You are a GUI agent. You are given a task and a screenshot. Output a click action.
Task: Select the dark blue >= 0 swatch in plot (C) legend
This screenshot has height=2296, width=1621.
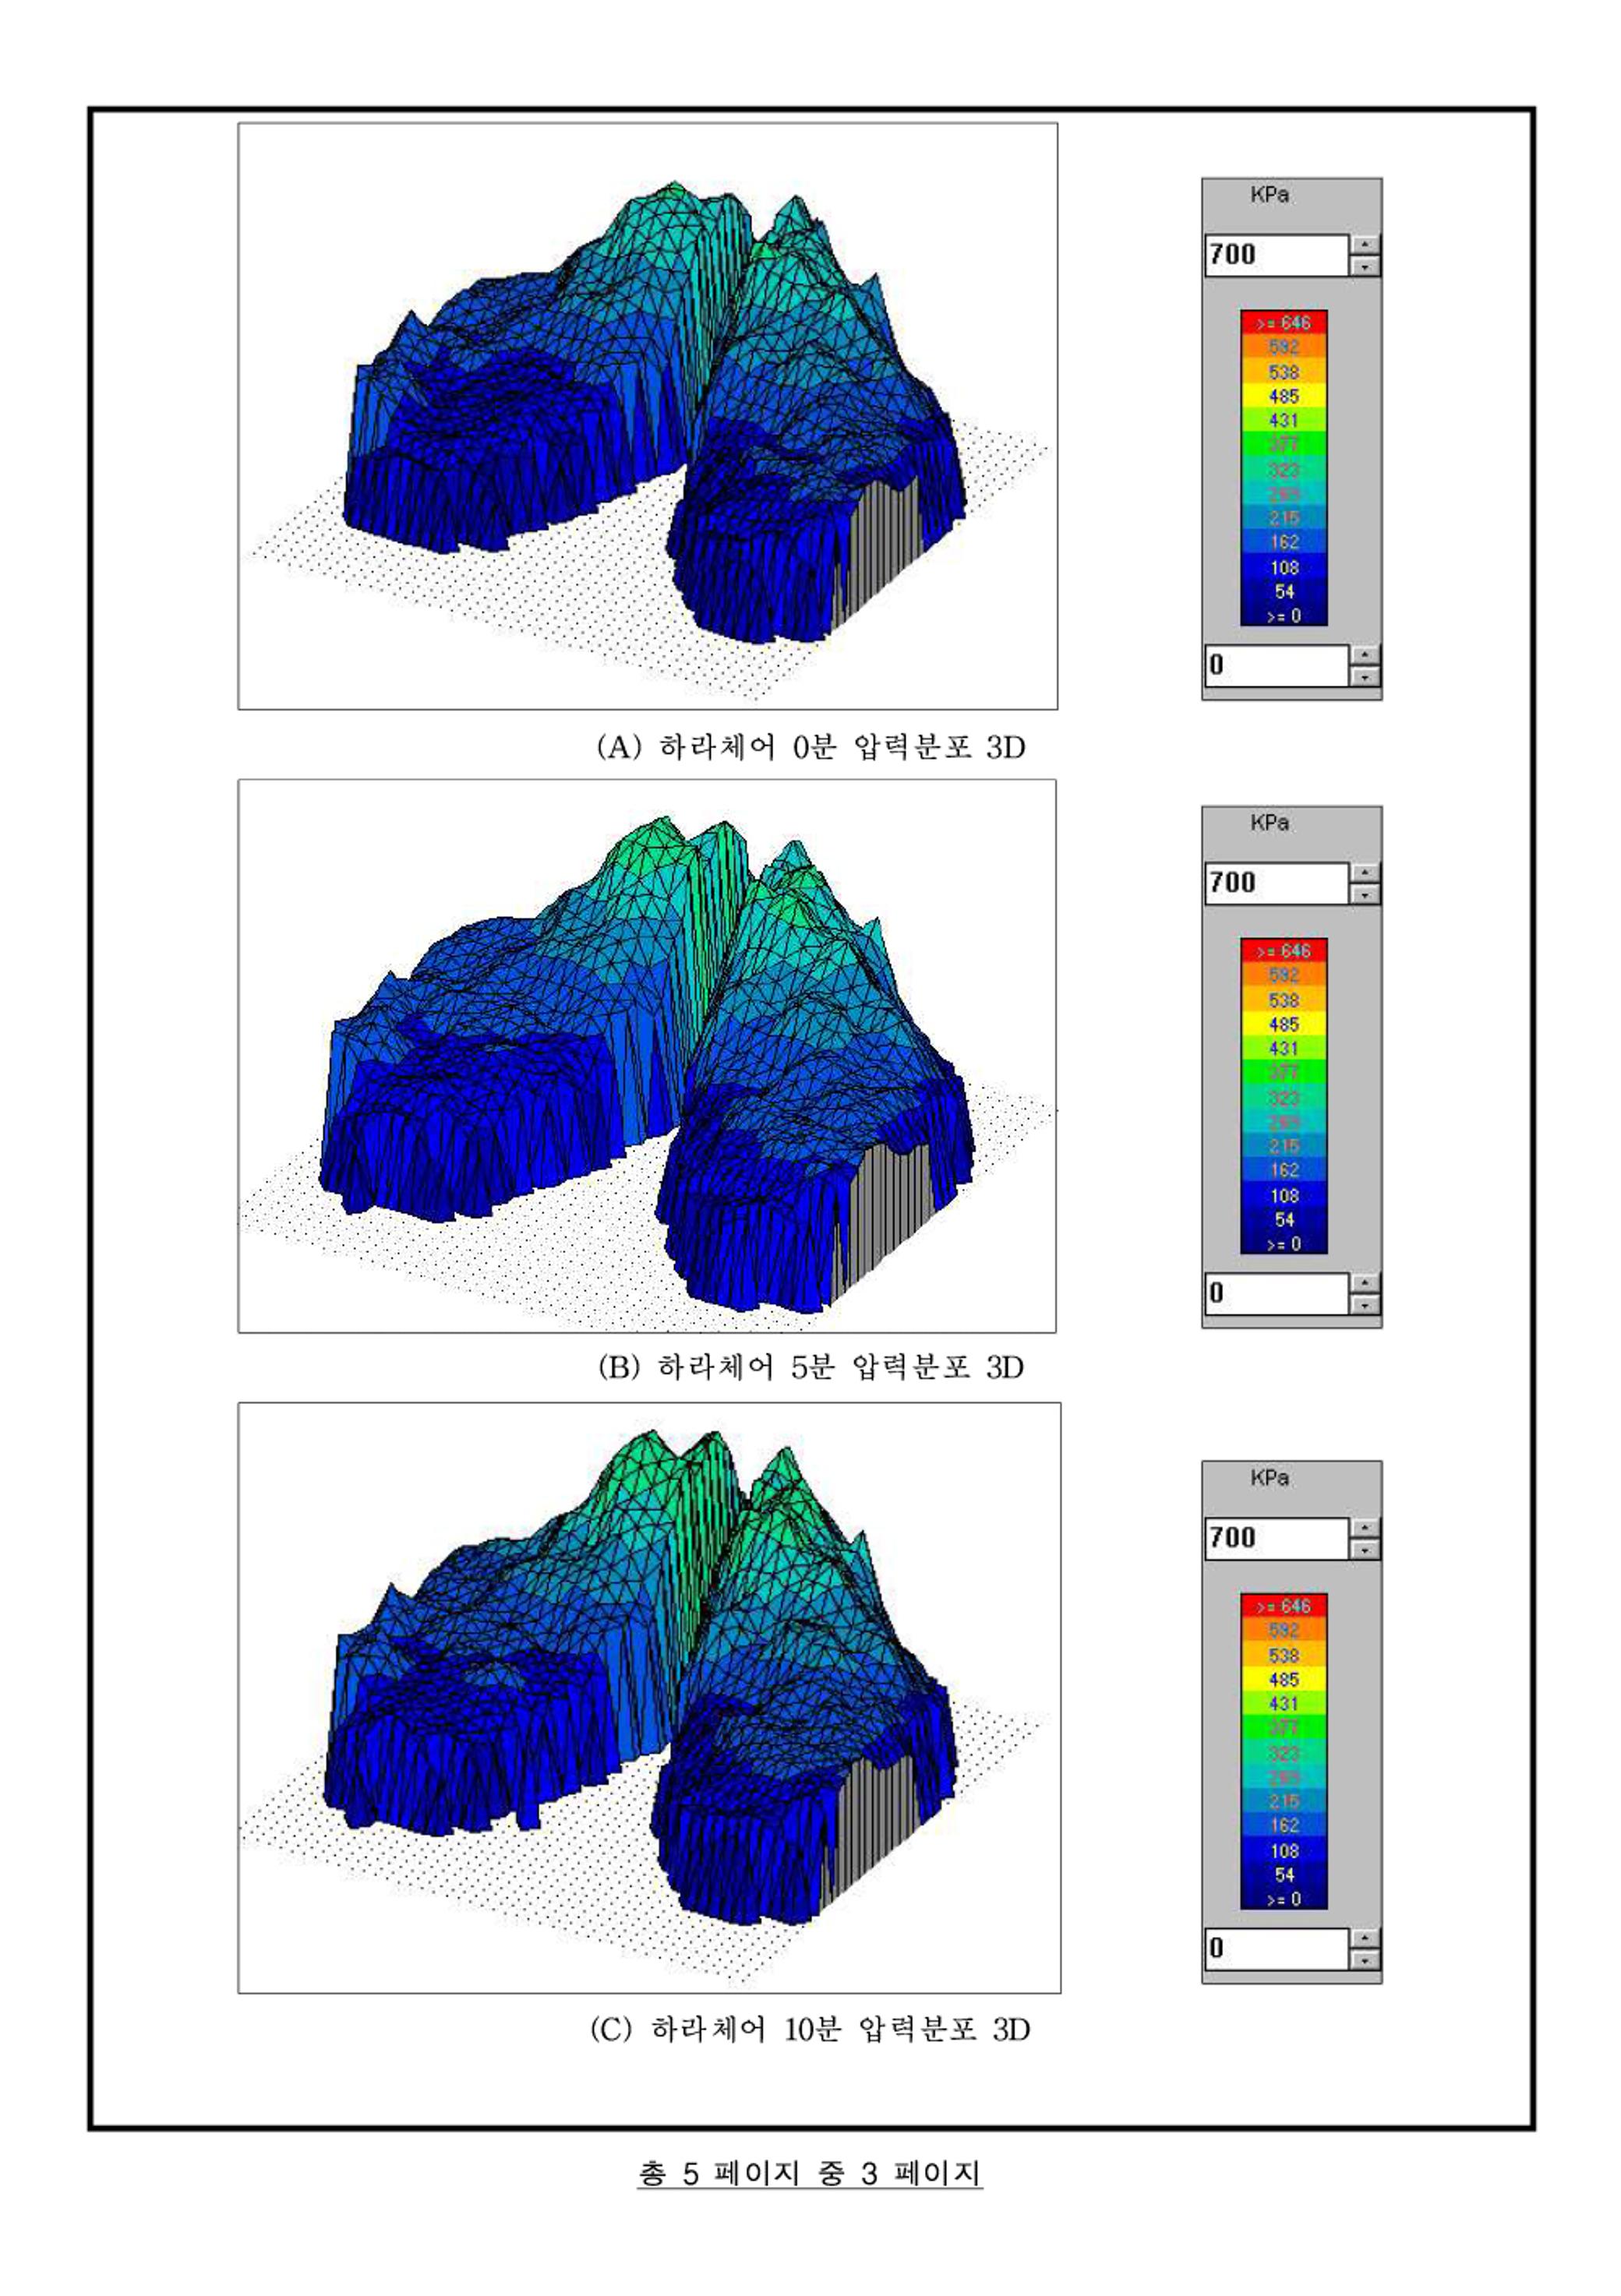point(1284,1899)
